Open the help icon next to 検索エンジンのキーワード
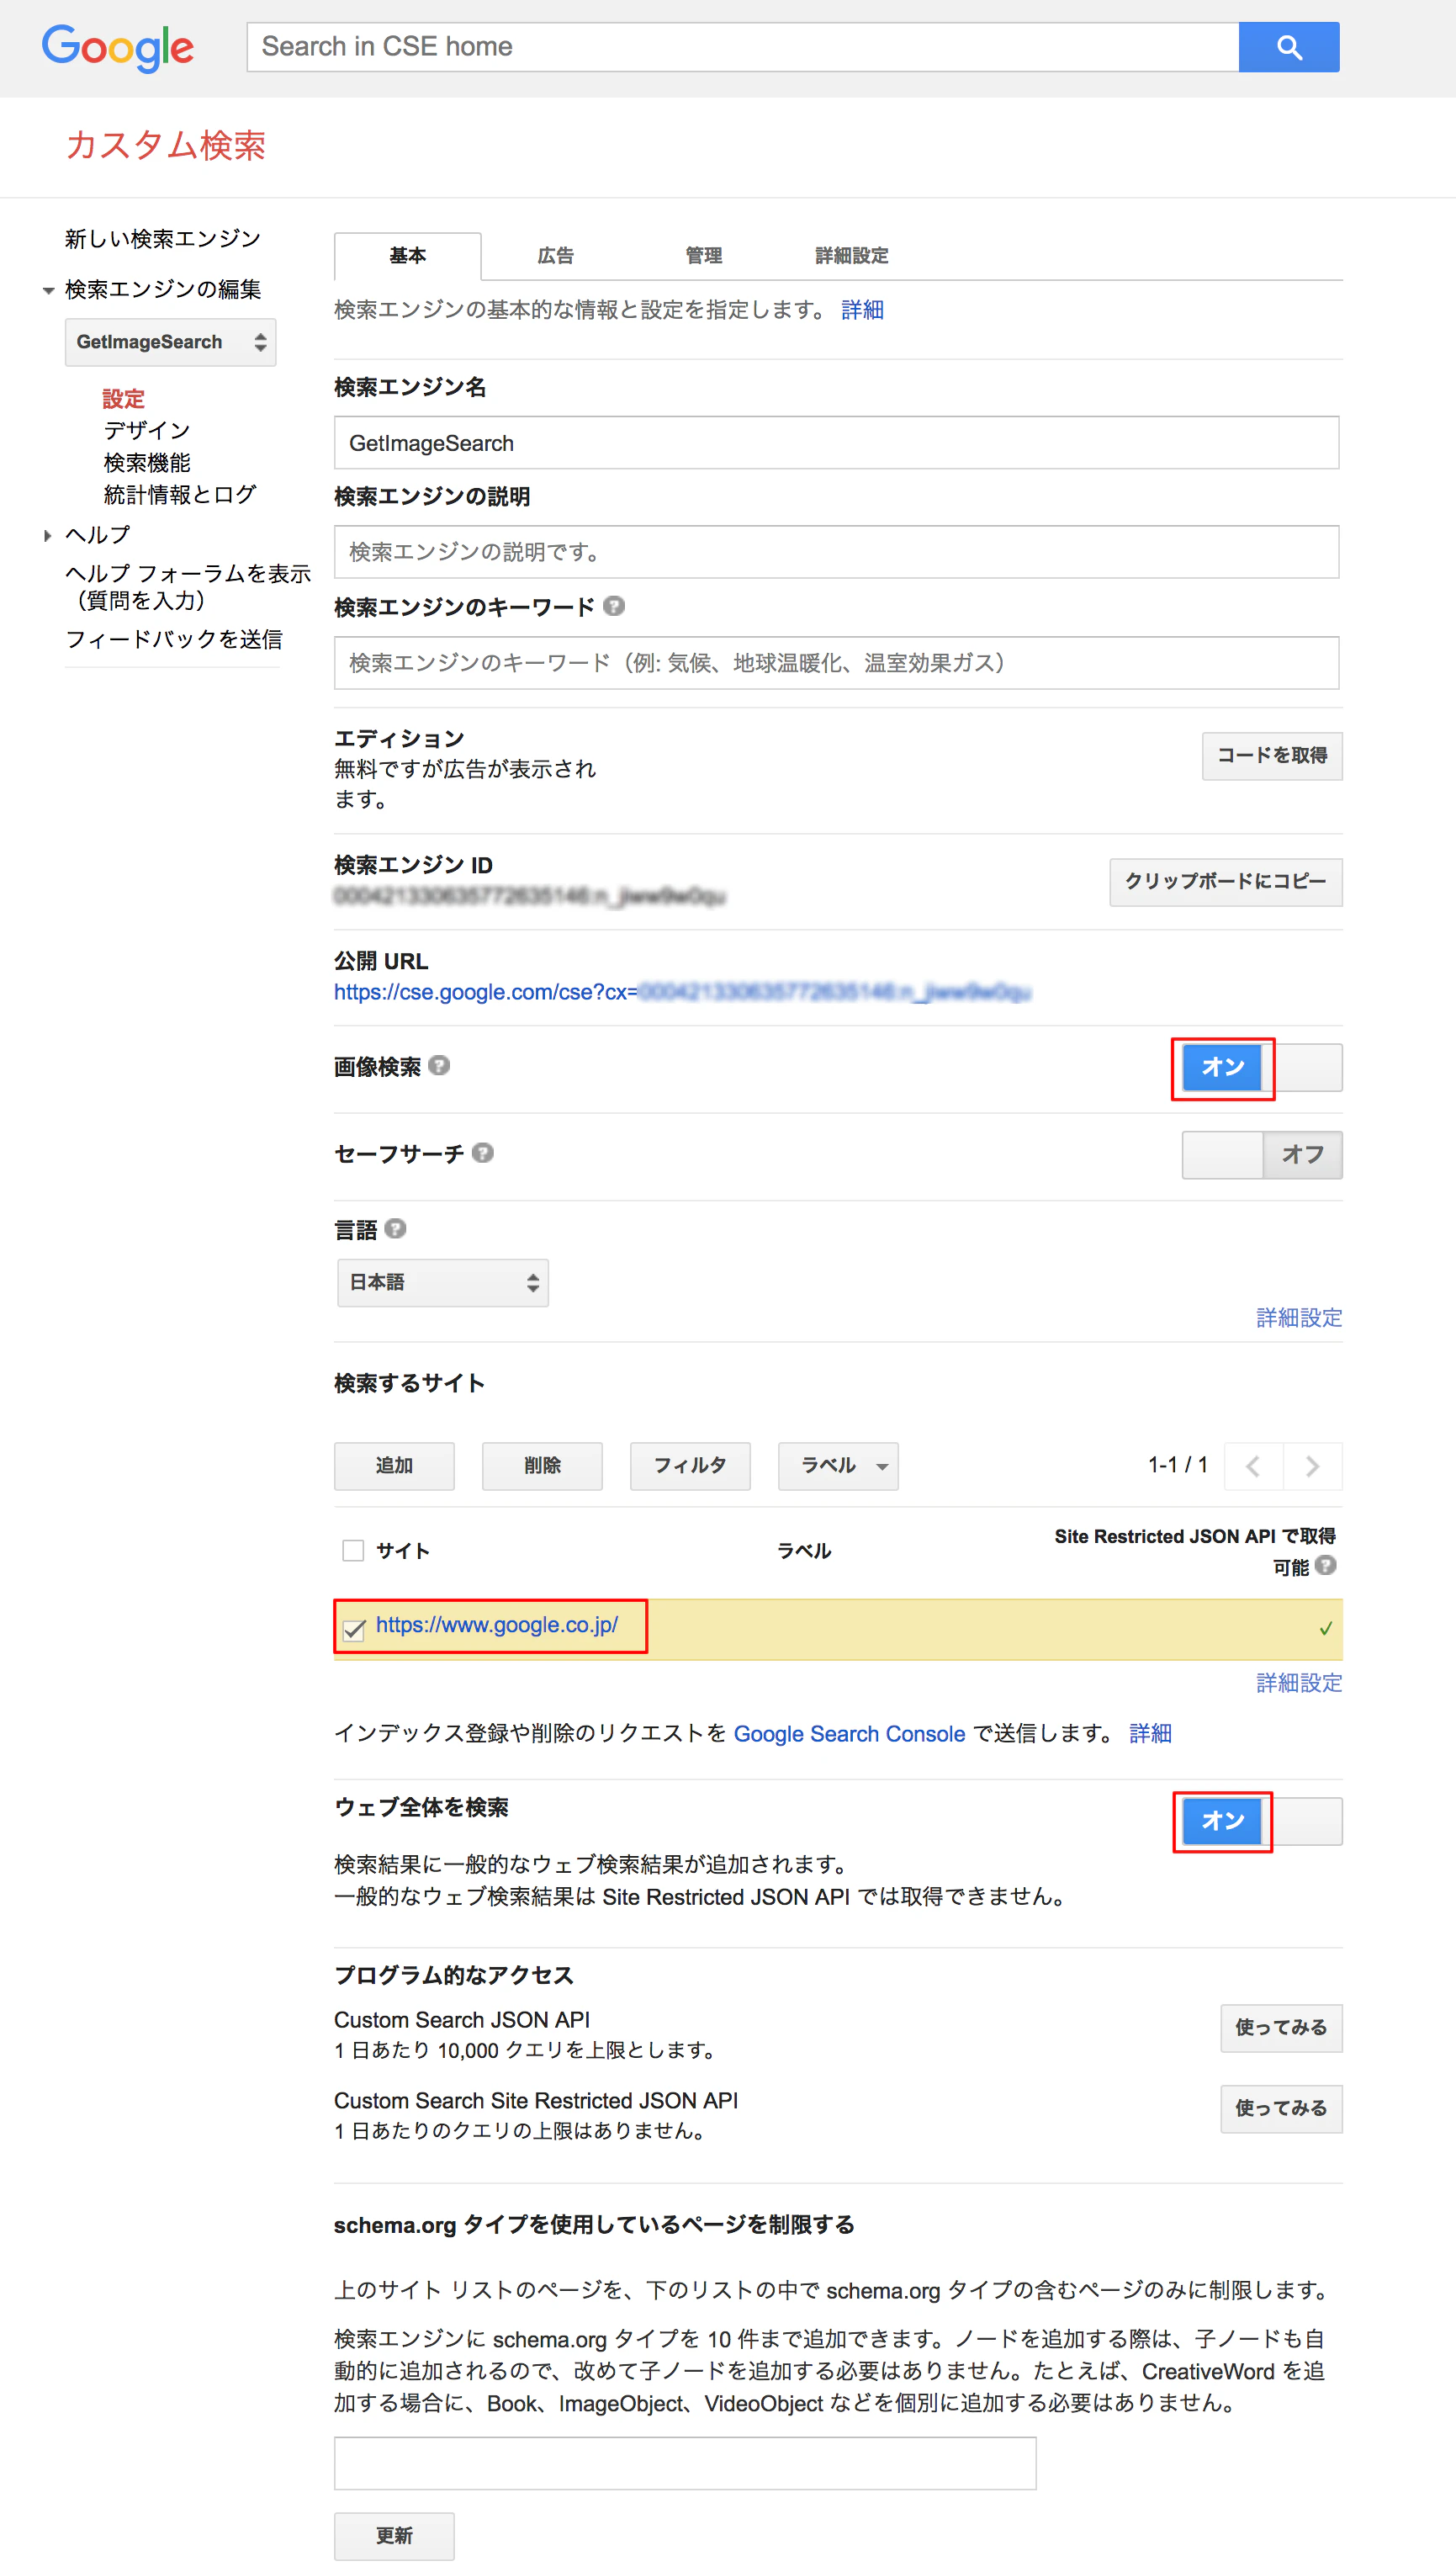1456x2572 pixels. coord(615,606)
